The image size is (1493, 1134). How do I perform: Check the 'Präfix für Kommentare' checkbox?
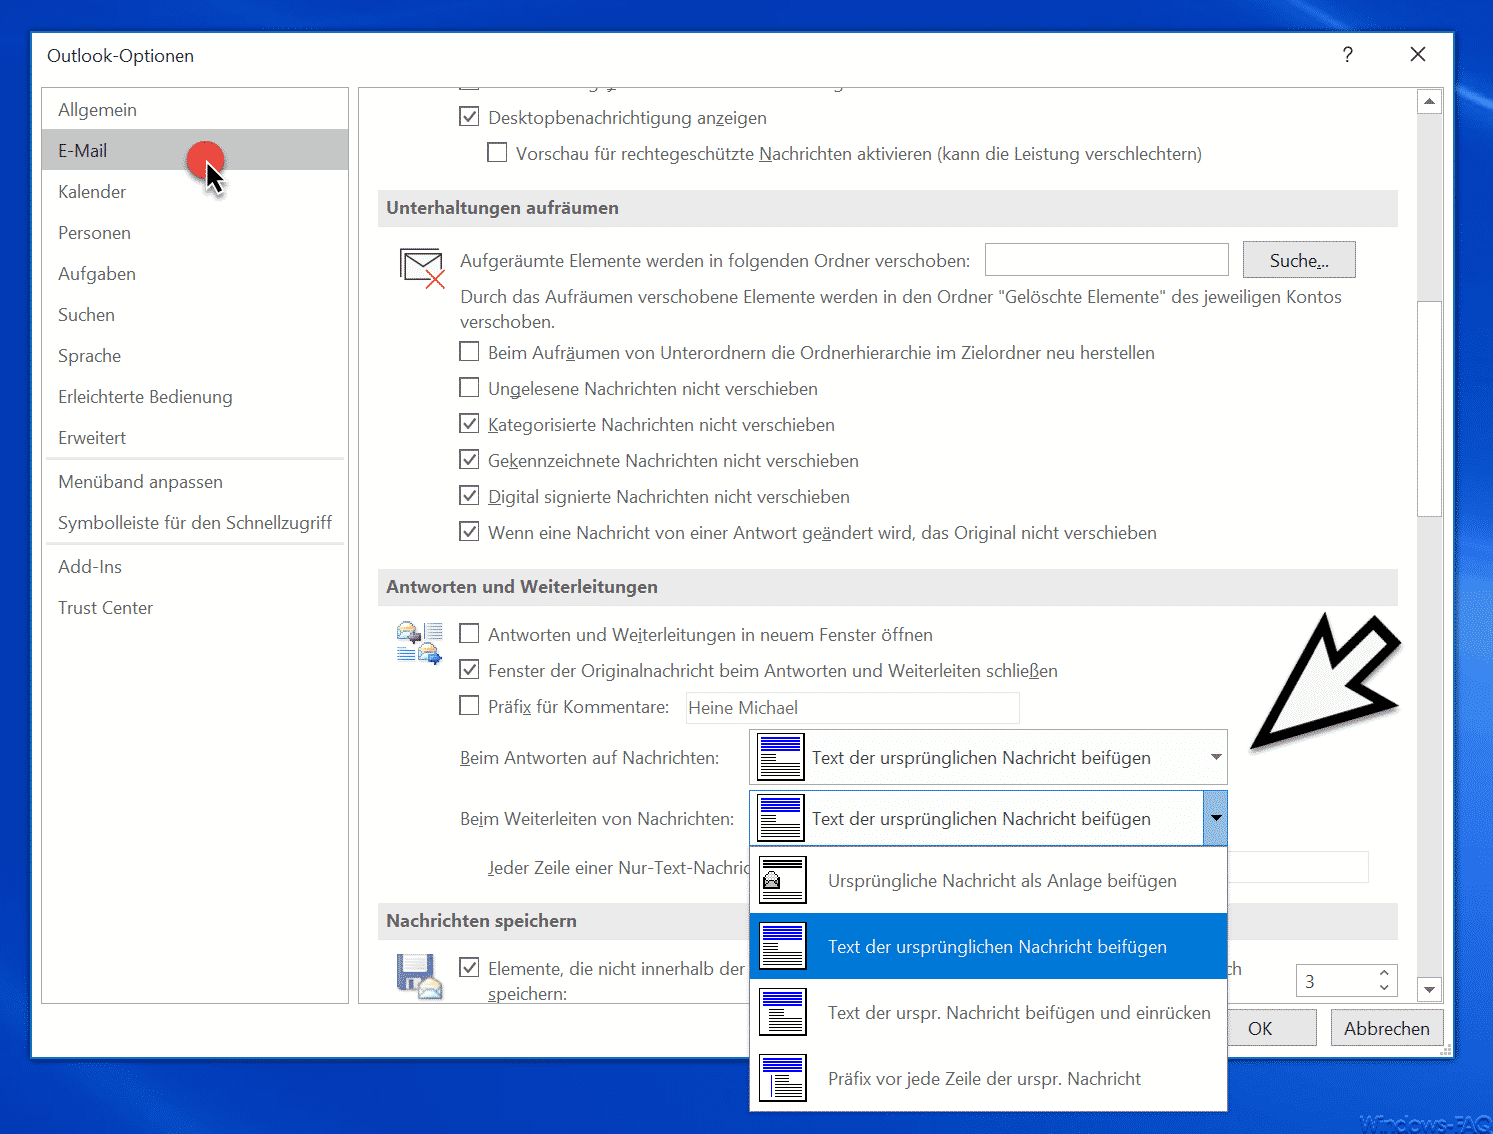[x=469, y=706]
